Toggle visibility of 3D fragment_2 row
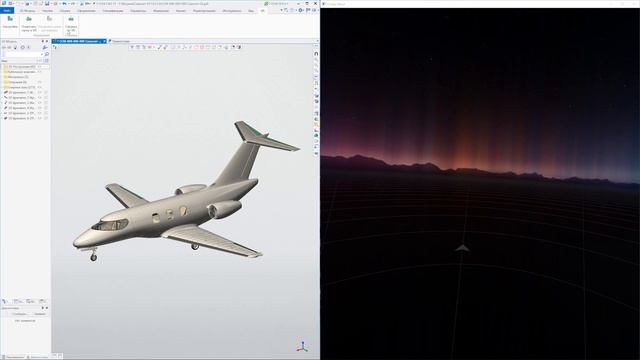 coord(40,98)
